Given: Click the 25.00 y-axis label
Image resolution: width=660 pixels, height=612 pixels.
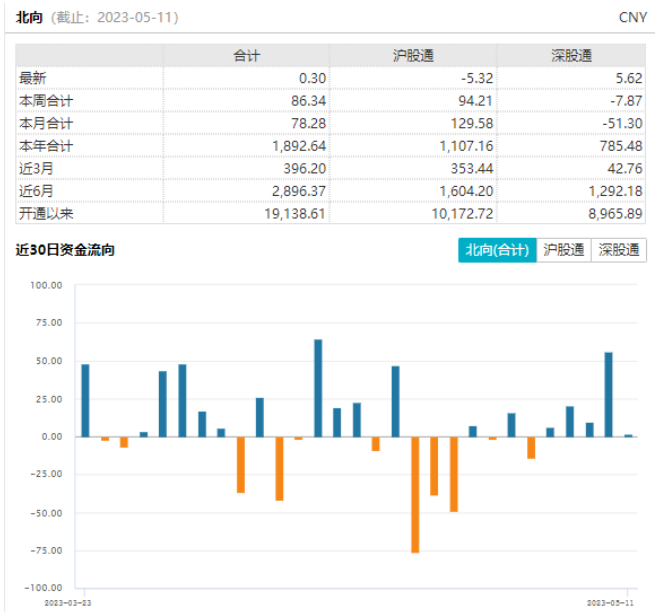Looking at the screenshot, I should 49,399.
